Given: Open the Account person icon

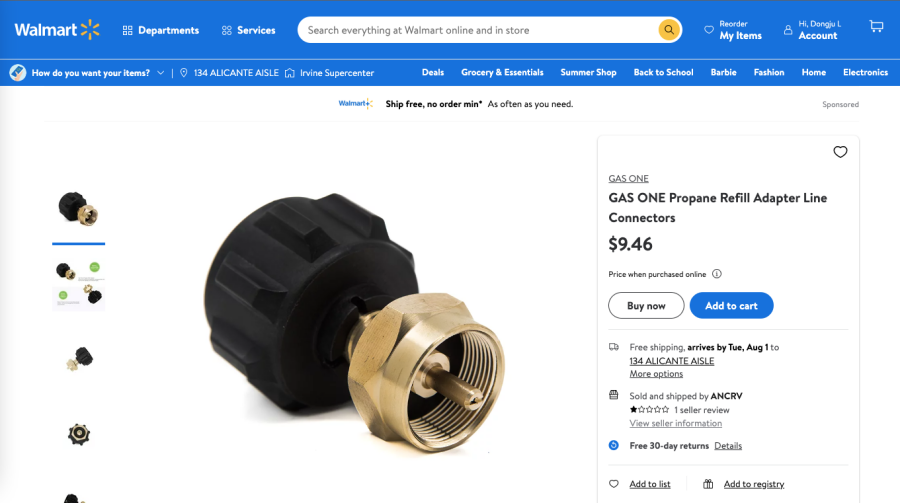Looking at the screenshot, I should point(788,30).
